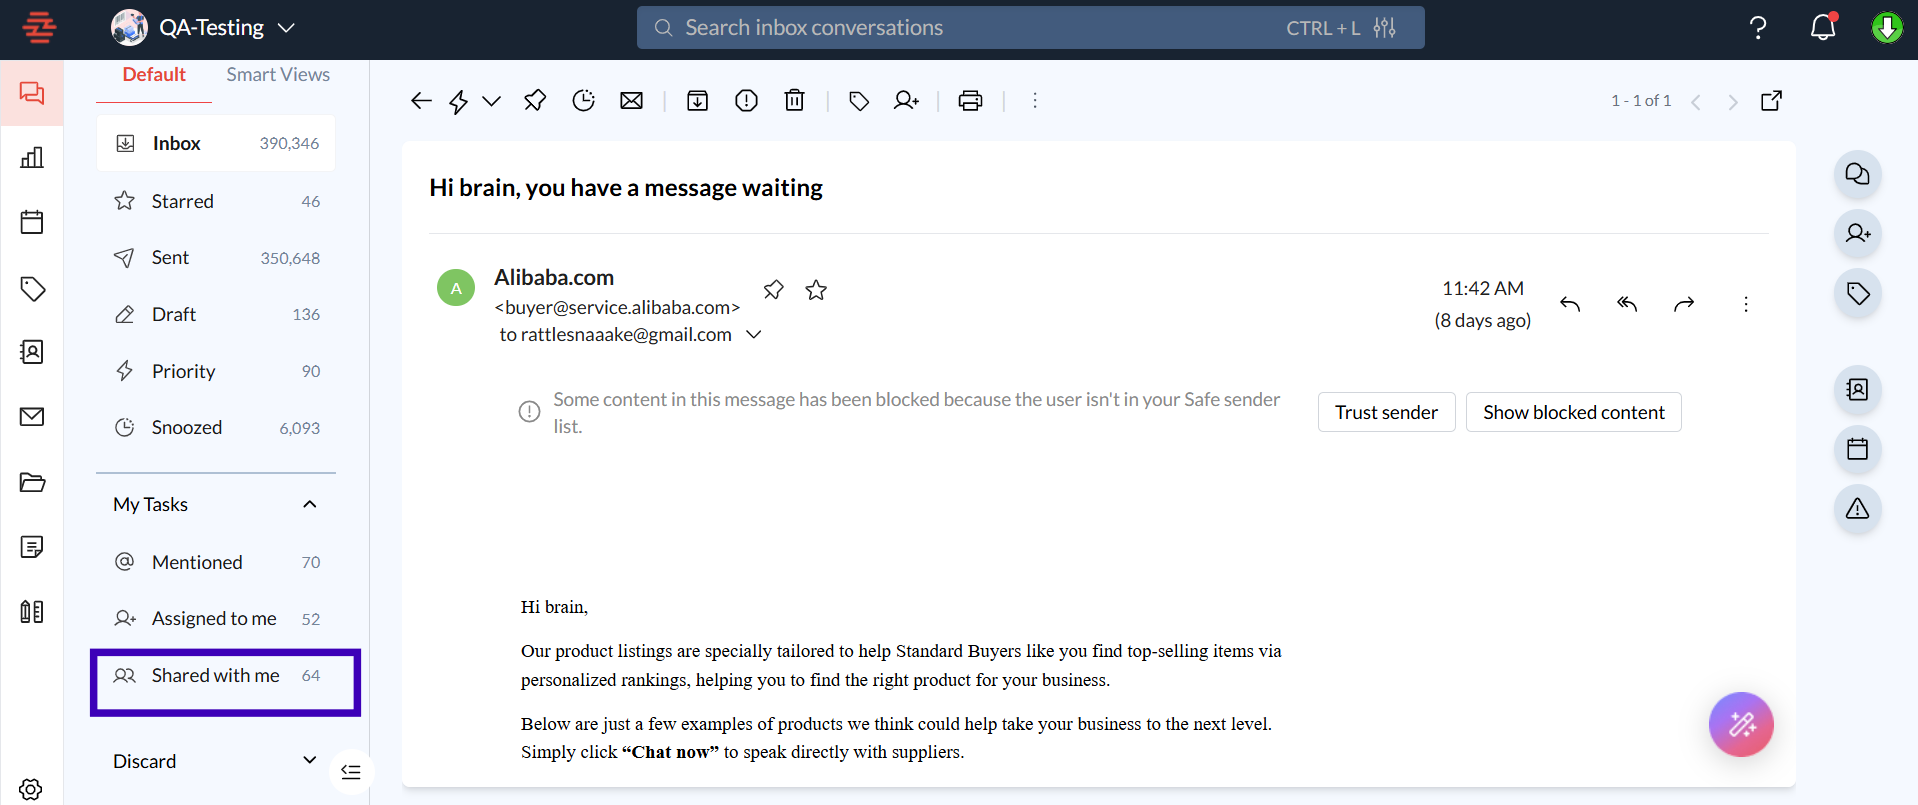Click the snooze clock icon in toolbar
Screen dimensions: 1918x805
point(583,101)
